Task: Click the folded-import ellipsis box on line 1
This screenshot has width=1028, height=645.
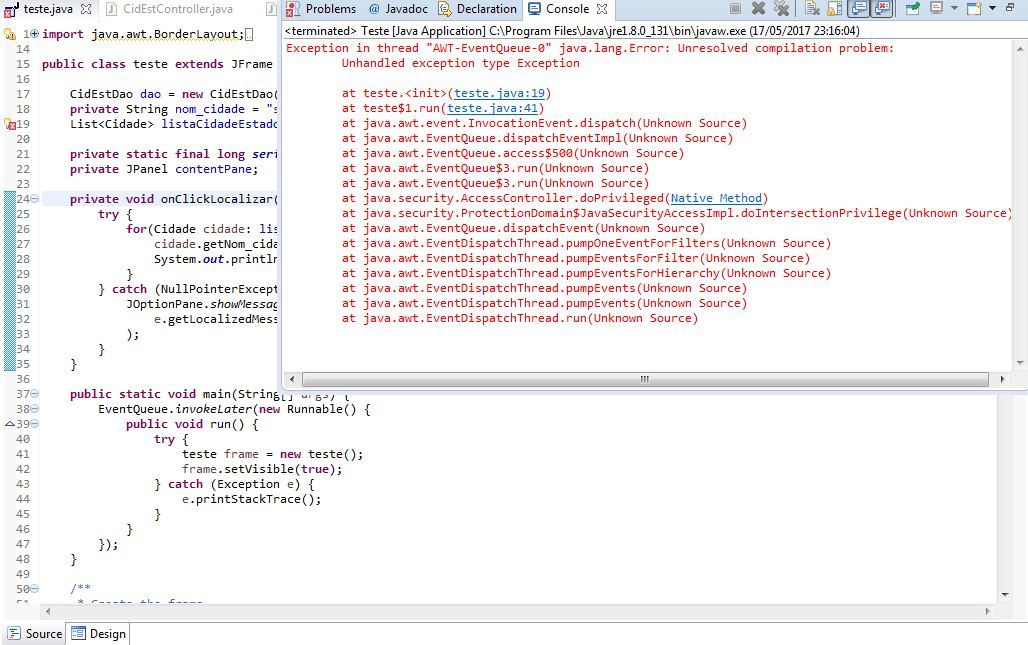Action: click(249, 34)
